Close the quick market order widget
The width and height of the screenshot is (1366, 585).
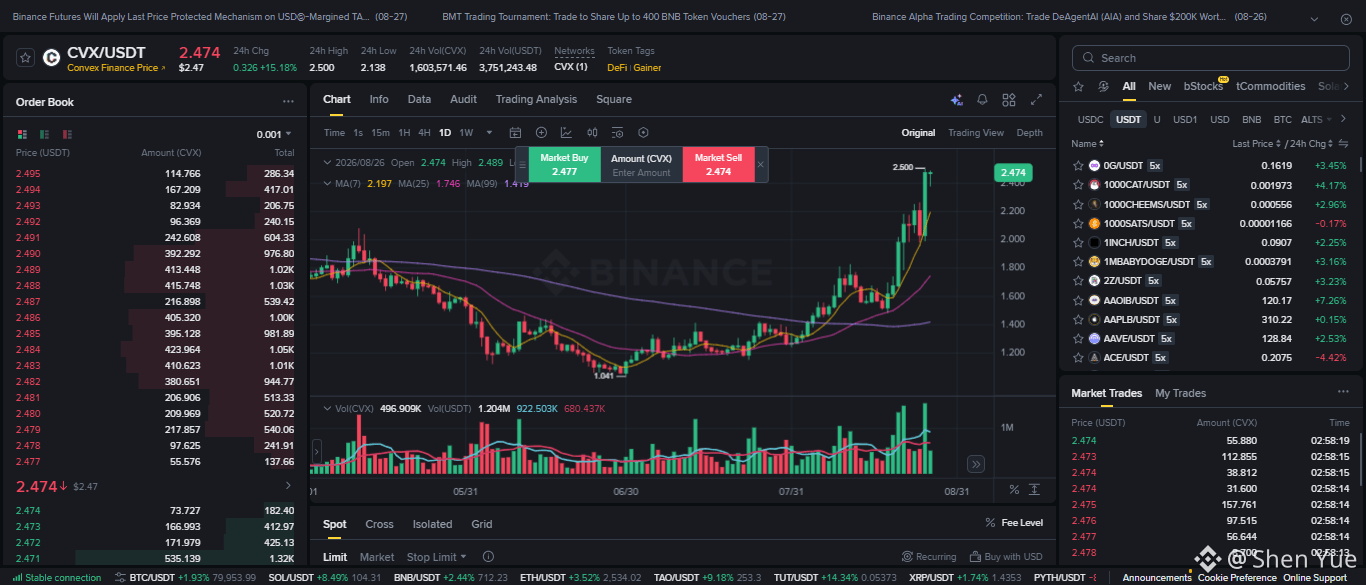coord(760,165)
